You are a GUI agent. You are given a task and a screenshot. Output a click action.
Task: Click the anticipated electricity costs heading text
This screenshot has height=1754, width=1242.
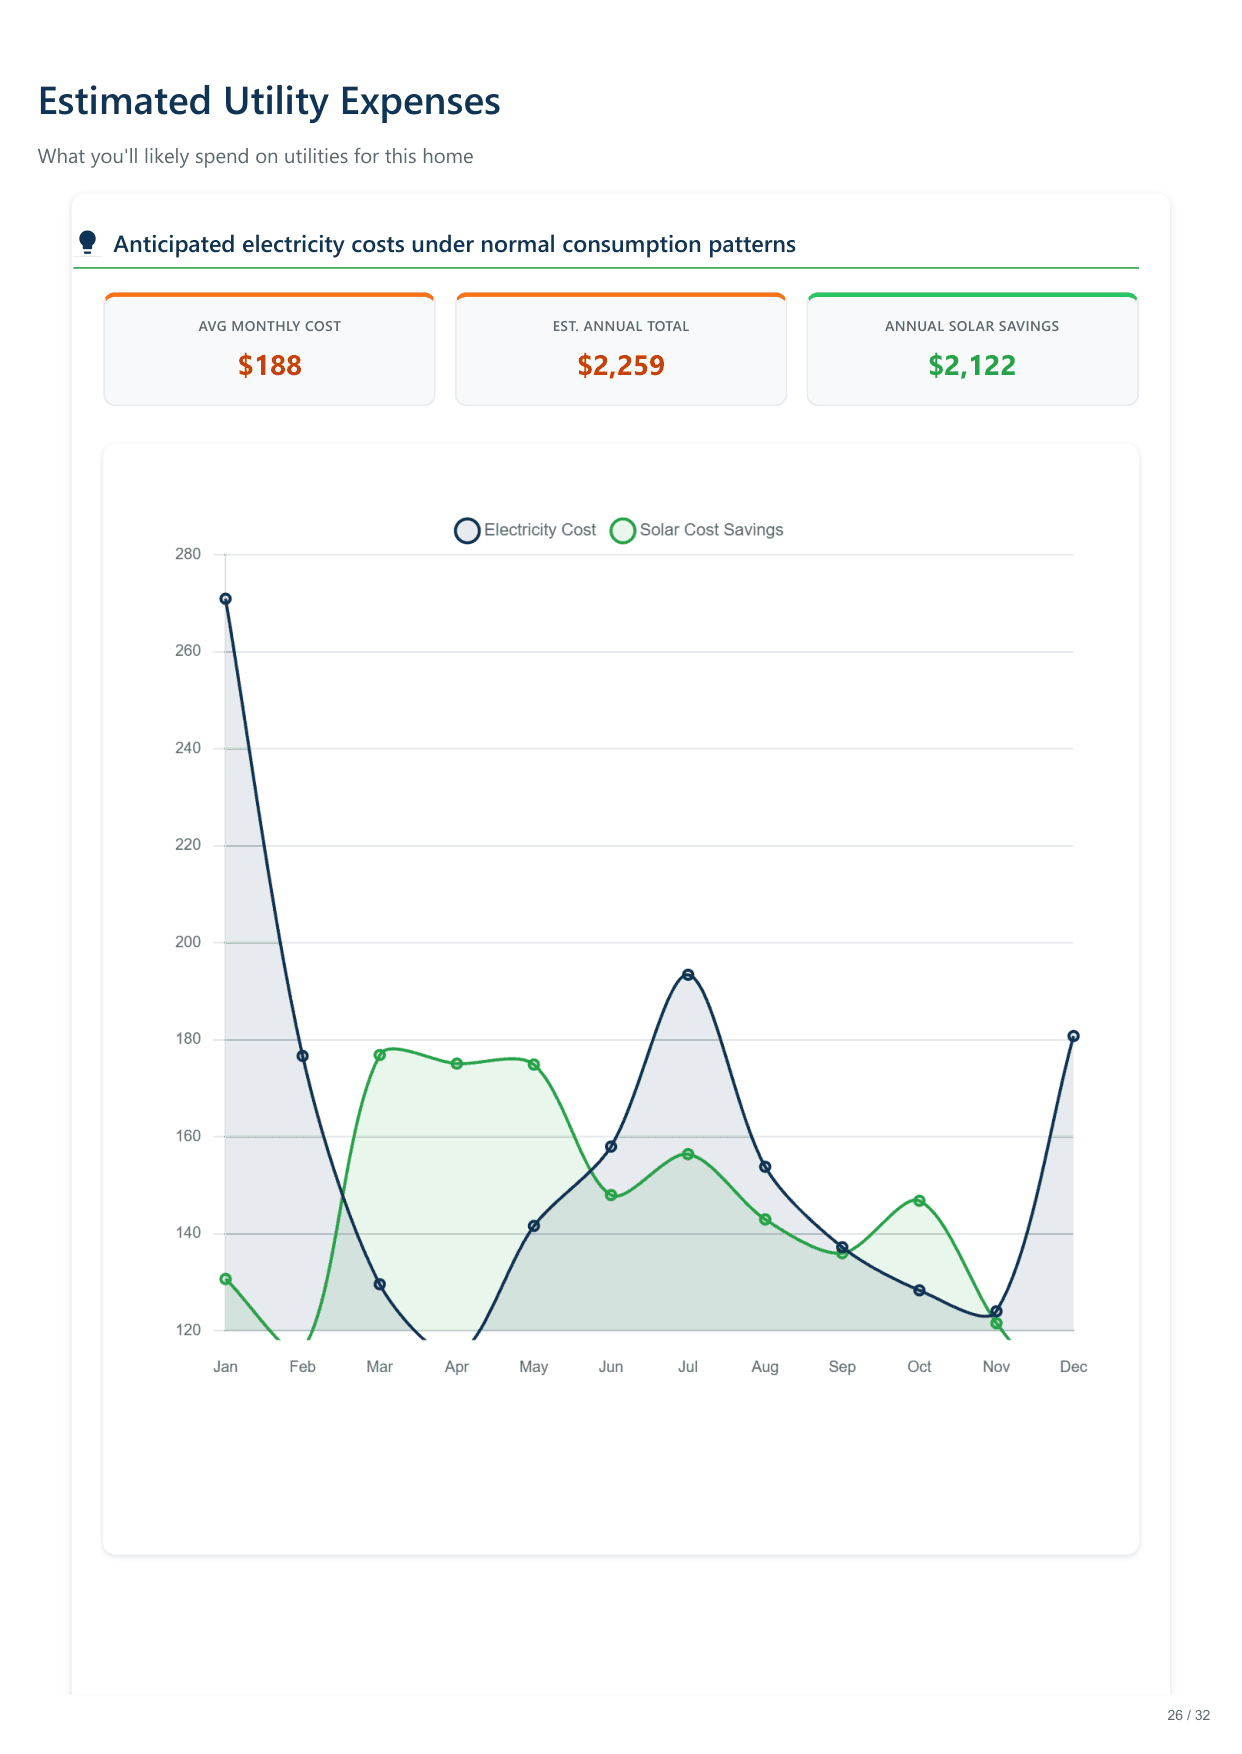pos(454,244)
